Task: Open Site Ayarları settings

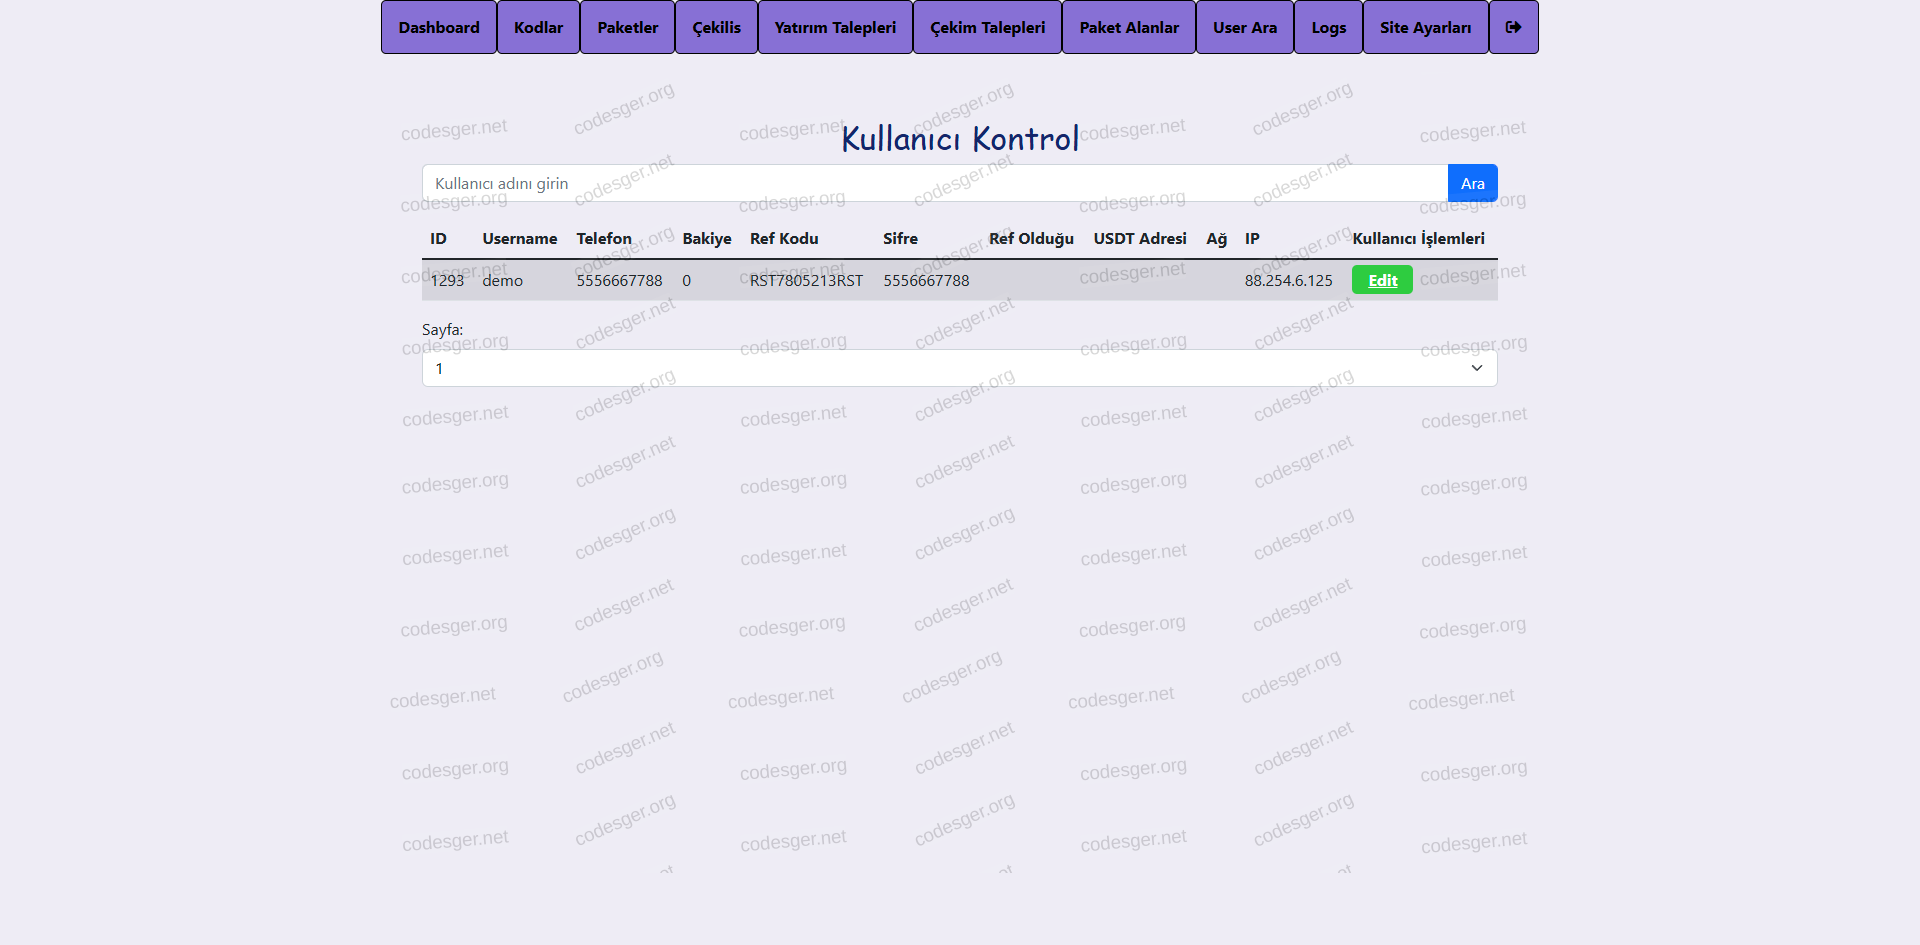Action: (x=1425, y=27)
